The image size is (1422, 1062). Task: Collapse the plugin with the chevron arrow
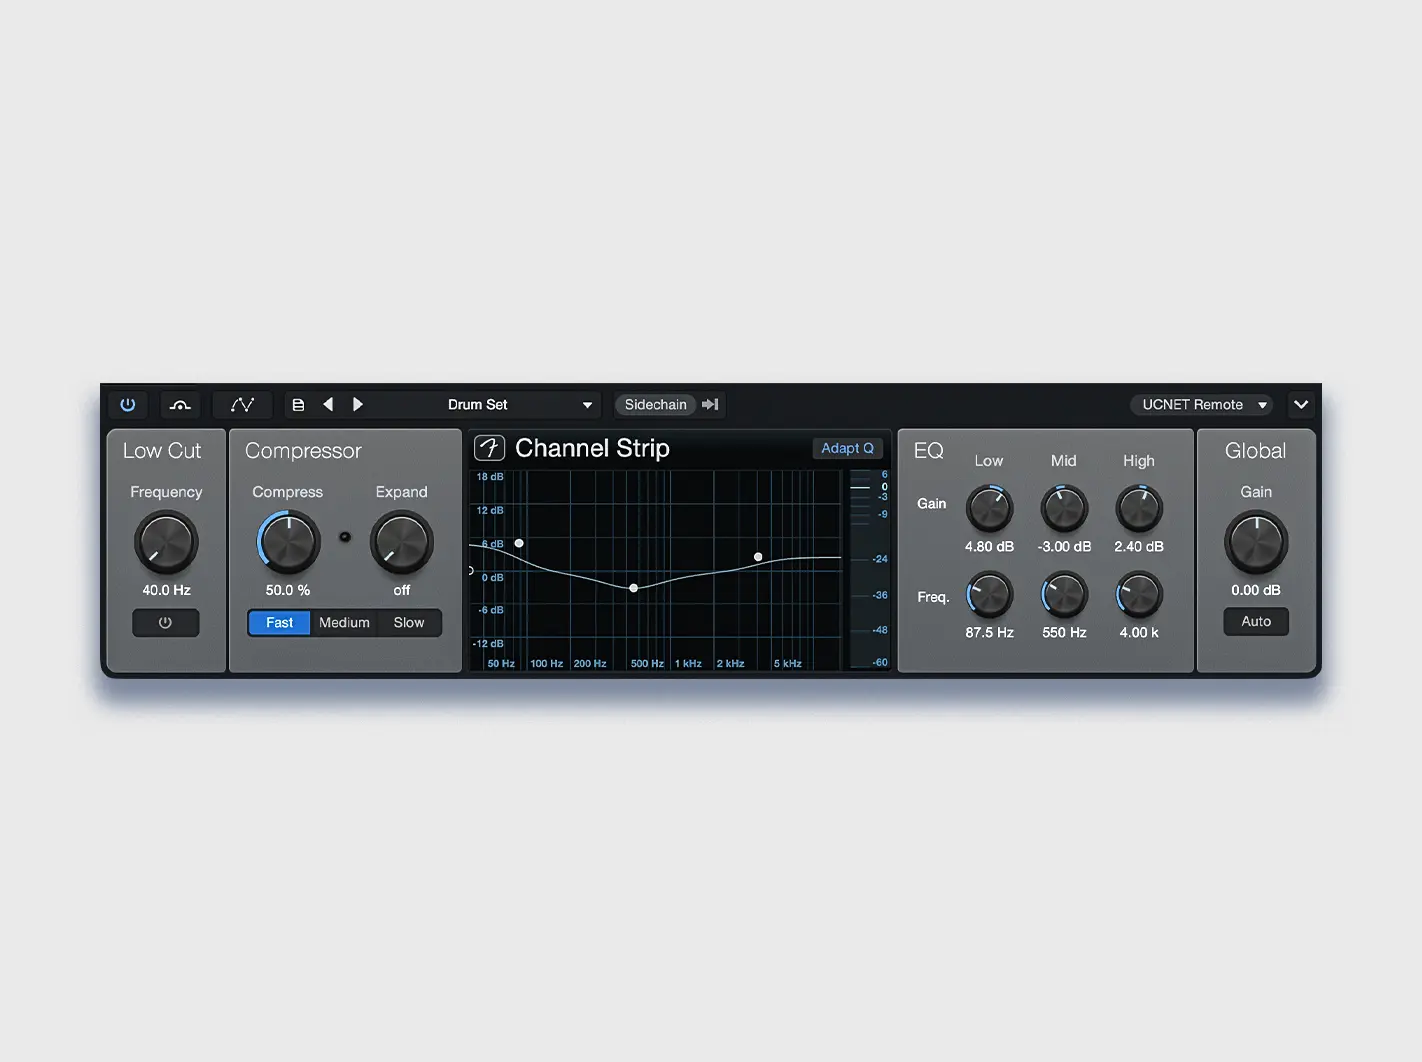[1301, 404]
